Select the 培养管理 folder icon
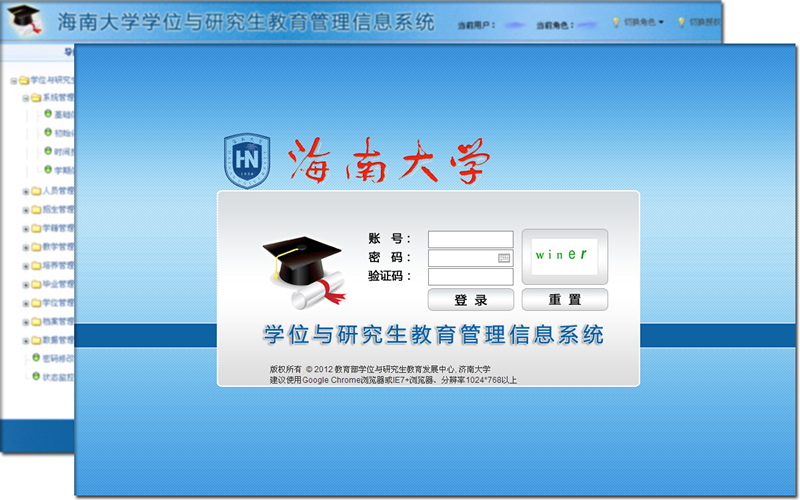This screenshot has width=800, height=500. [36, 266]
